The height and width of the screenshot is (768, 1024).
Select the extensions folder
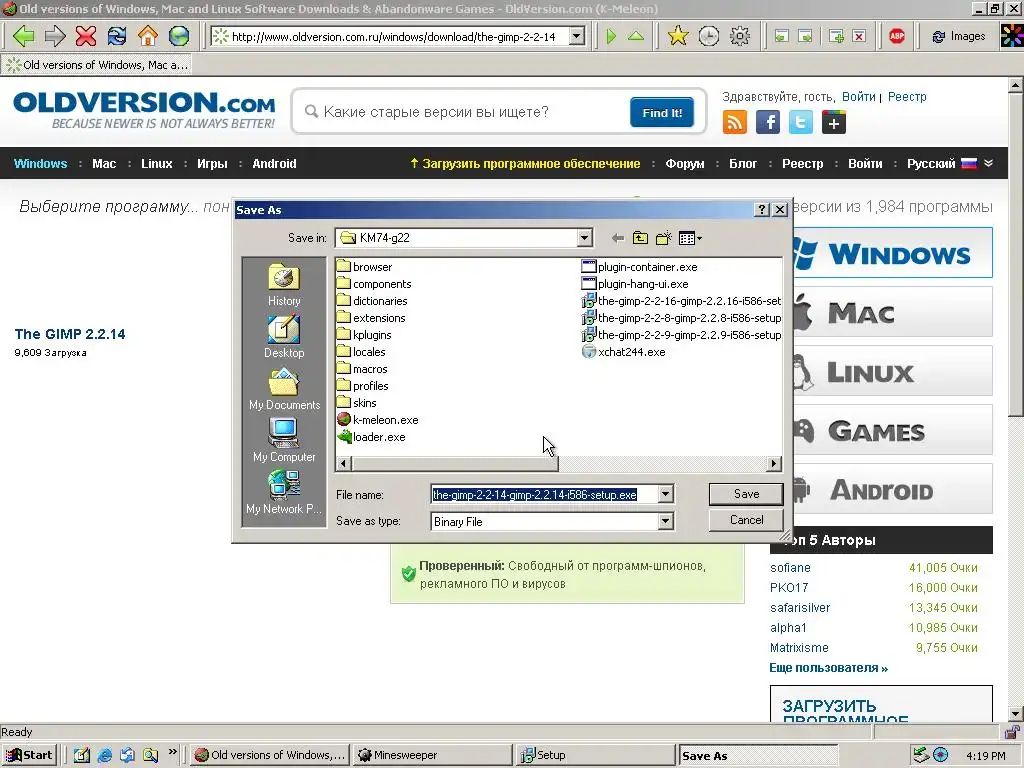(x=372, y=318)
